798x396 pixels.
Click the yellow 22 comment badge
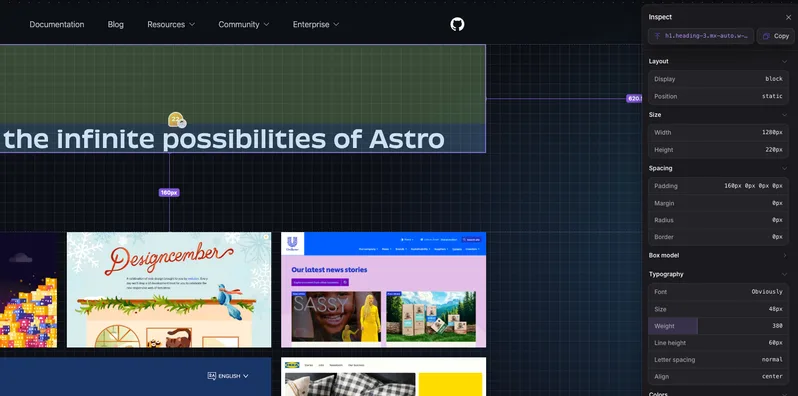tap(176, 119)
